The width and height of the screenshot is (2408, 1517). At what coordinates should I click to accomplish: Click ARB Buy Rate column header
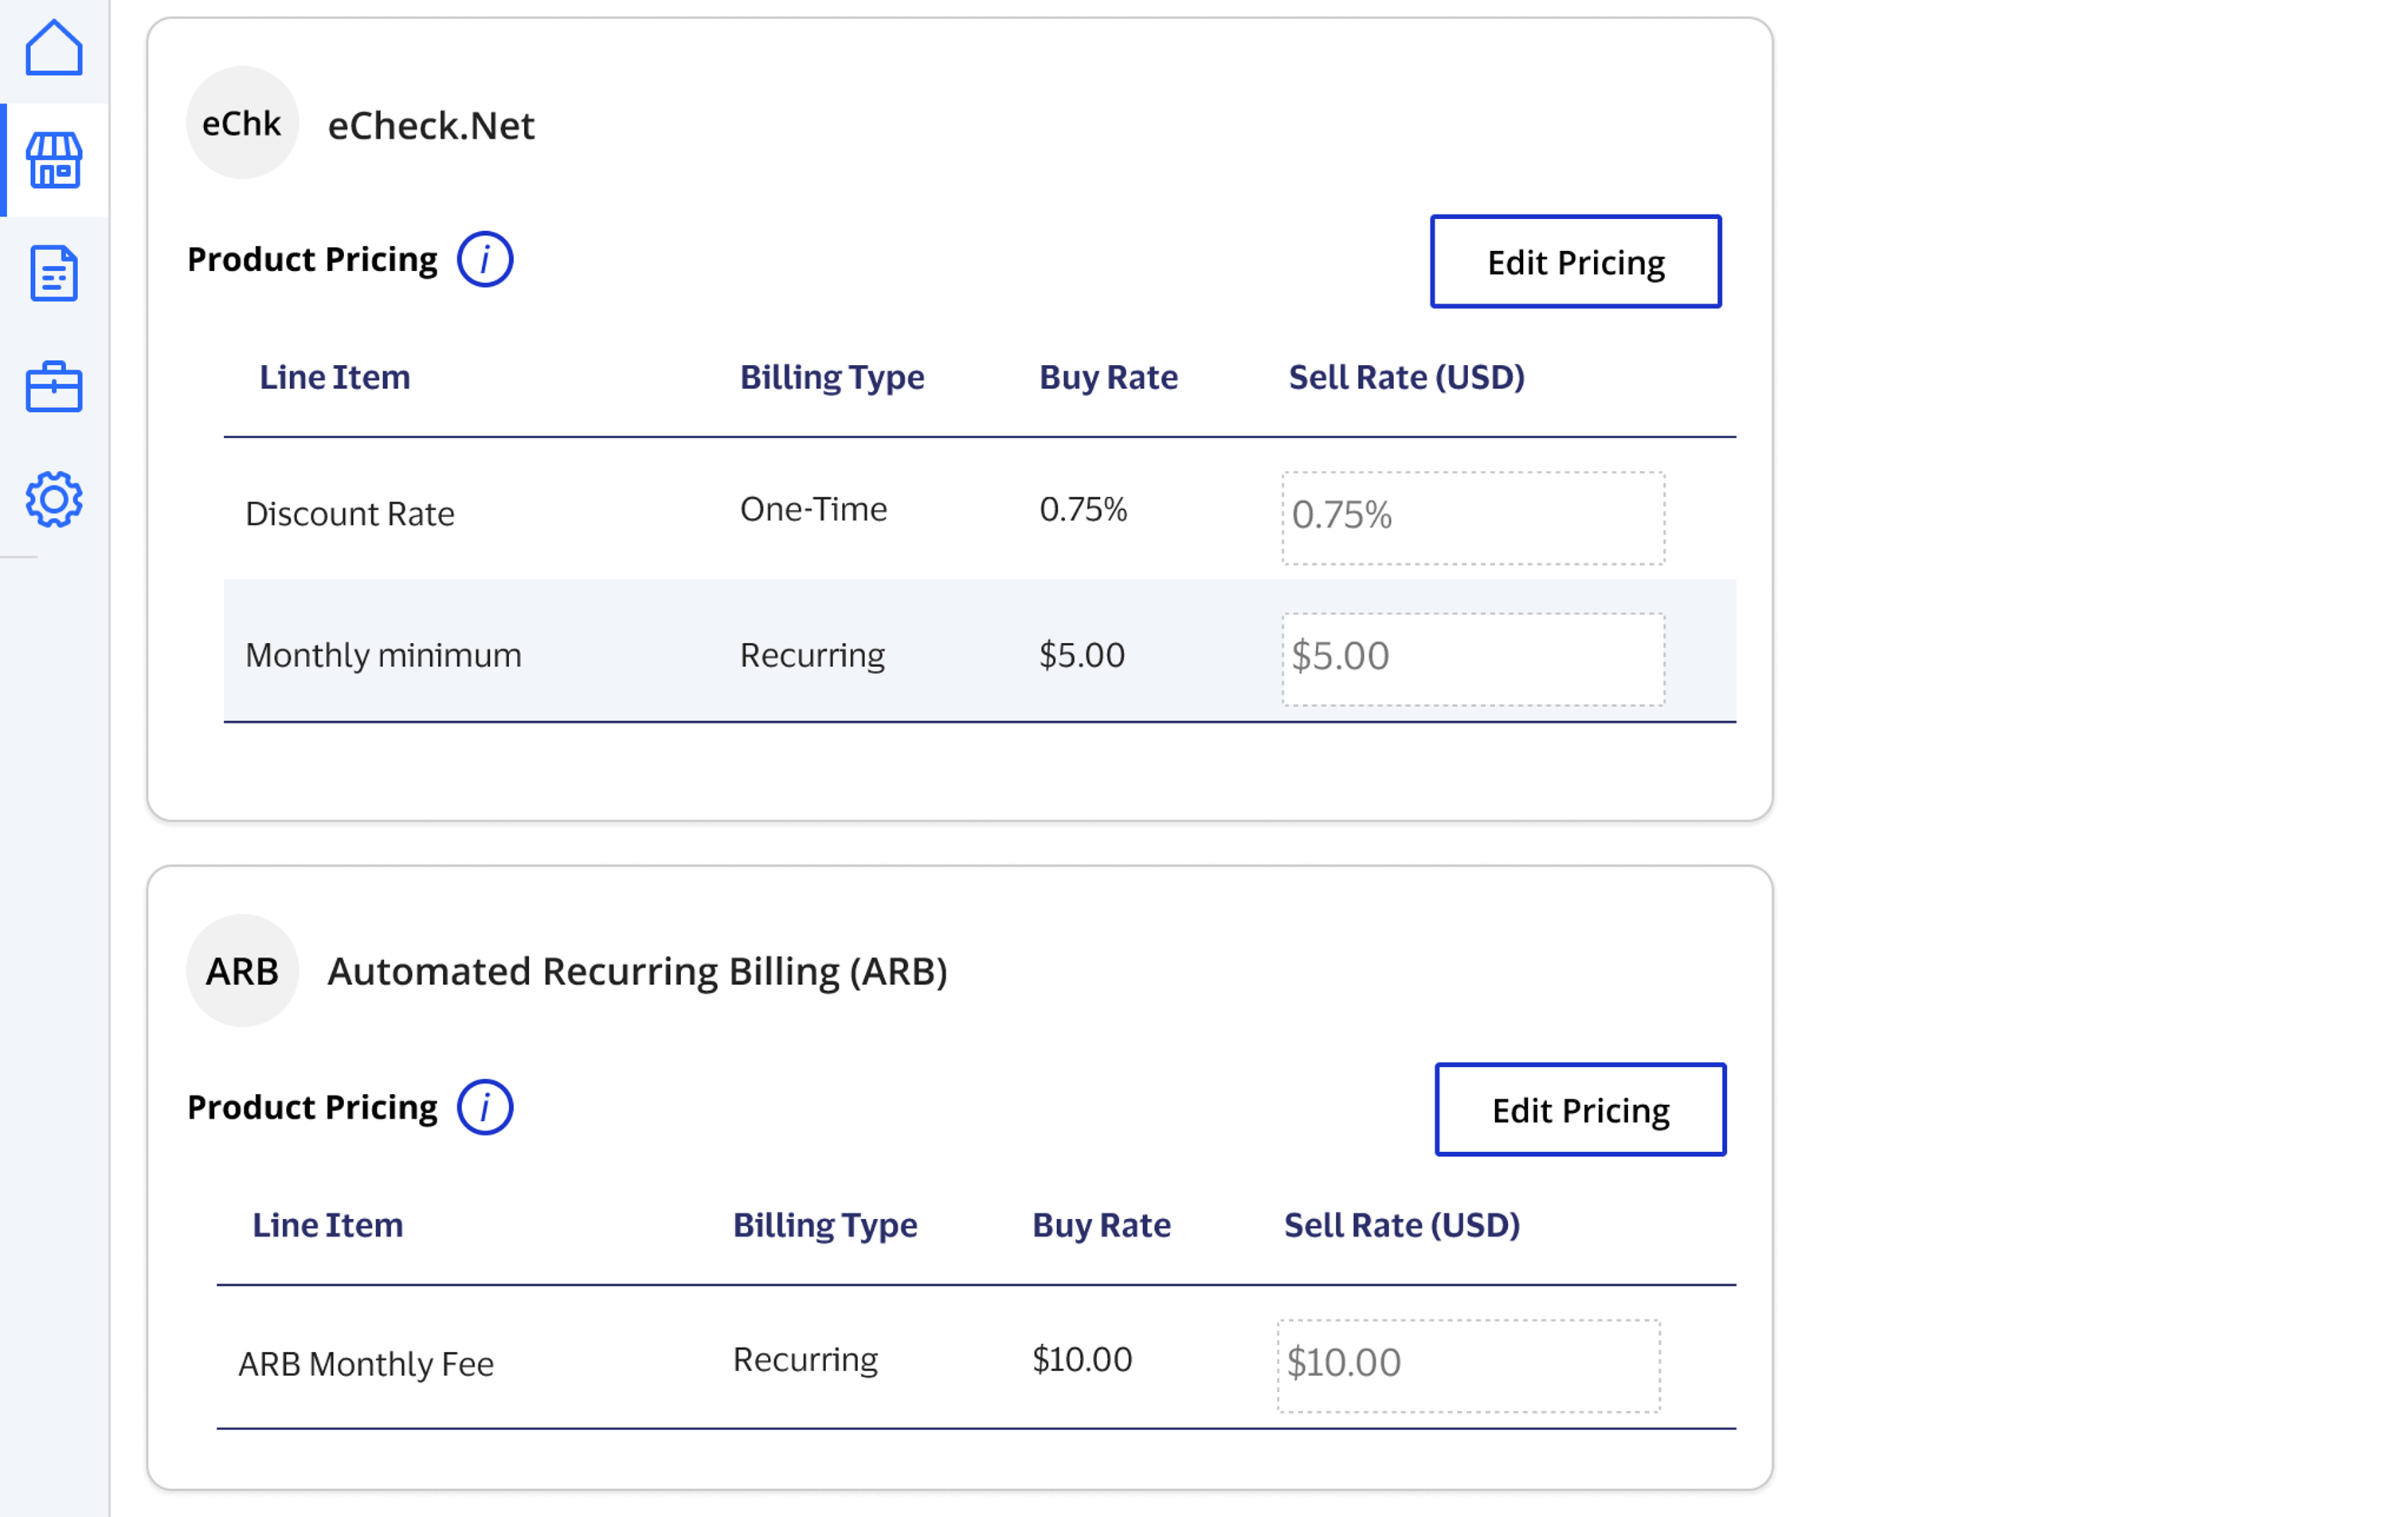click(1101, 1225)
